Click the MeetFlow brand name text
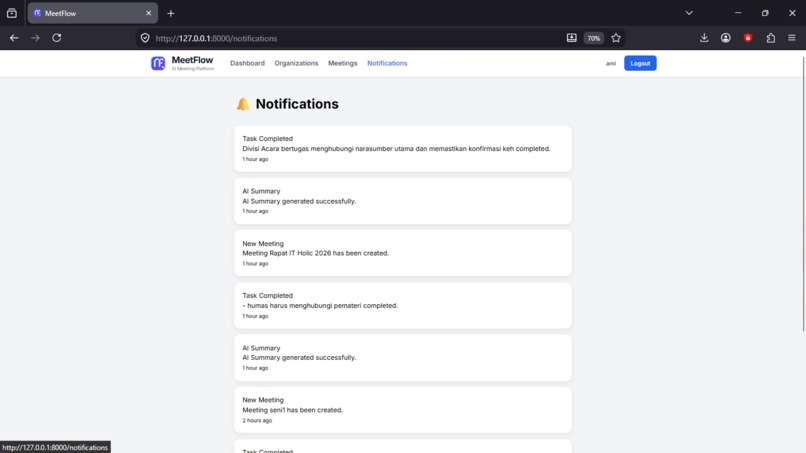Screen dimensions: 806x453 192,60
